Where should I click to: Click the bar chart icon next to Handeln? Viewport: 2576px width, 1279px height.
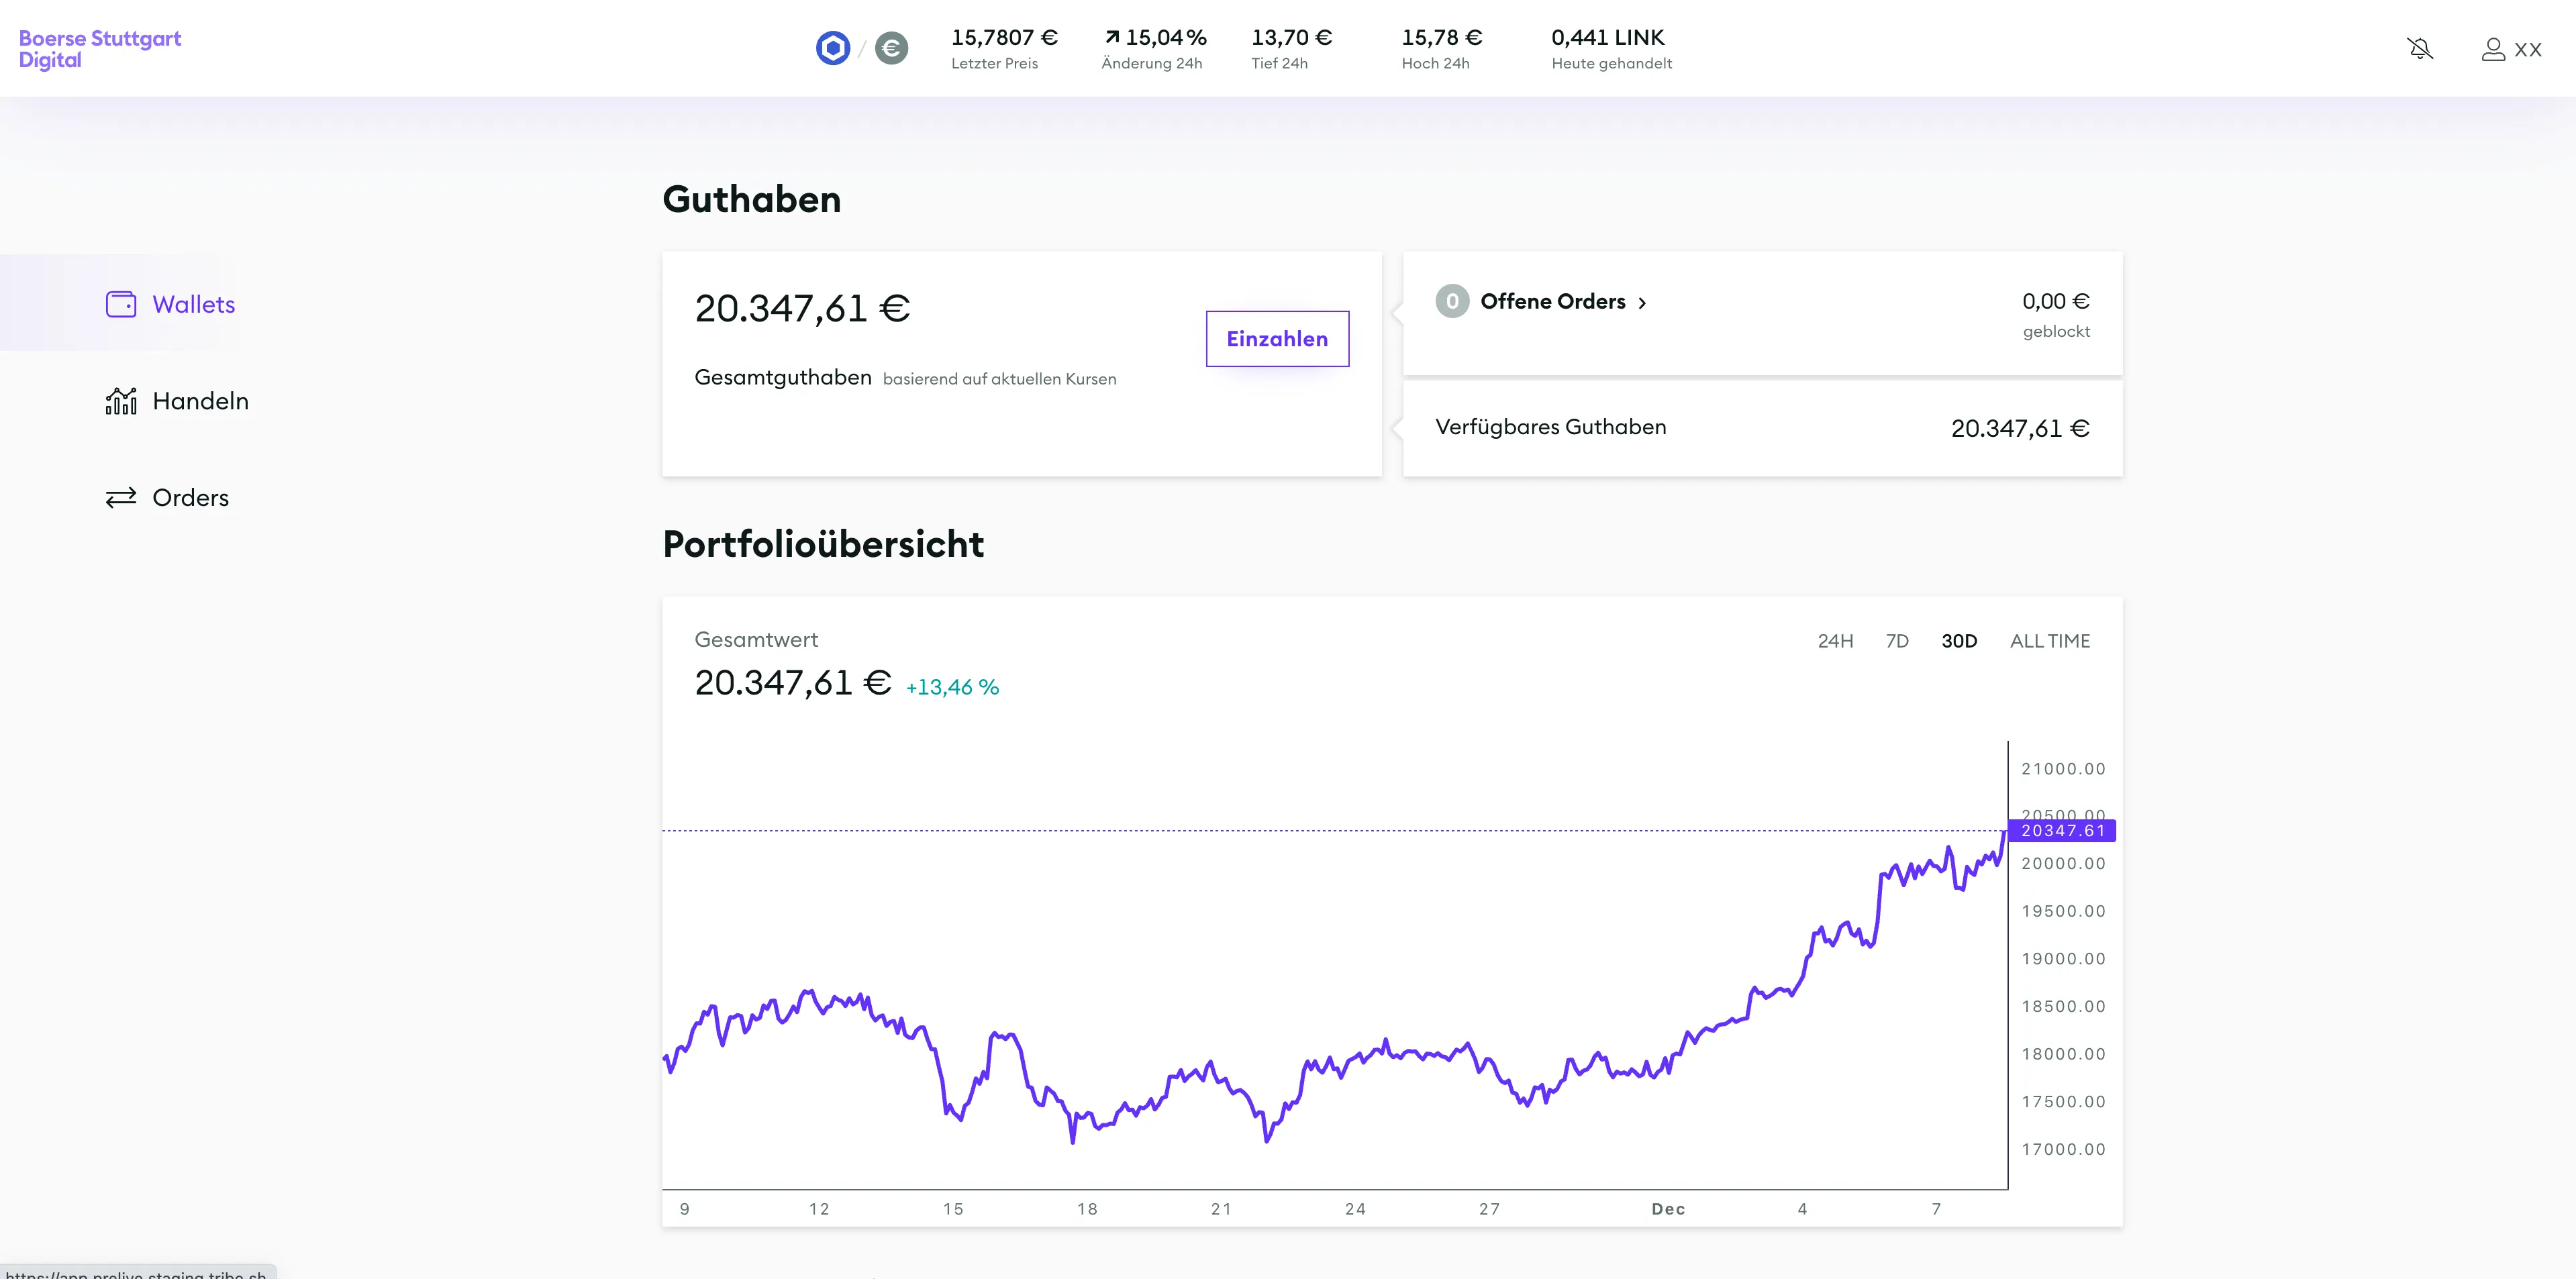pyautogui.click(x=120, y=400)
